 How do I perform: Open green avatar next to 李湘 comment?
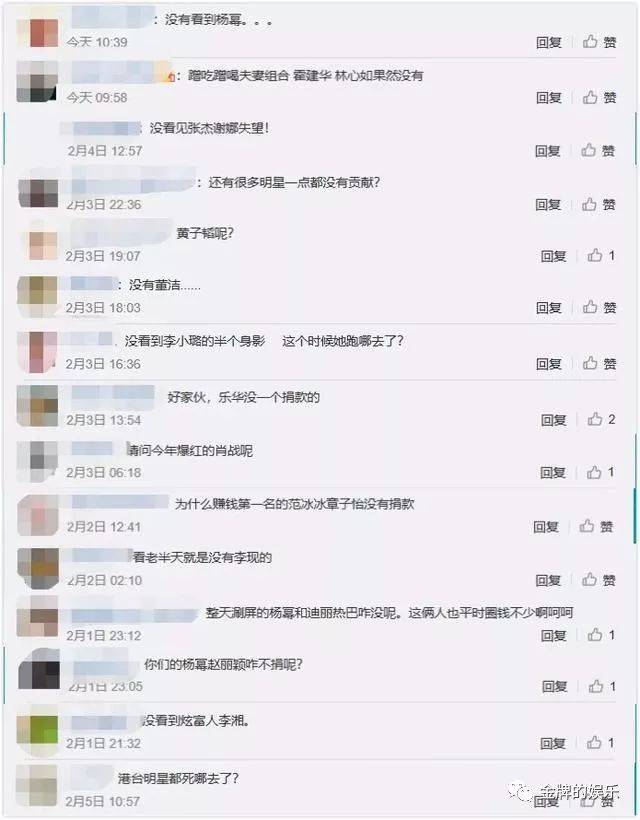point(37,730)
